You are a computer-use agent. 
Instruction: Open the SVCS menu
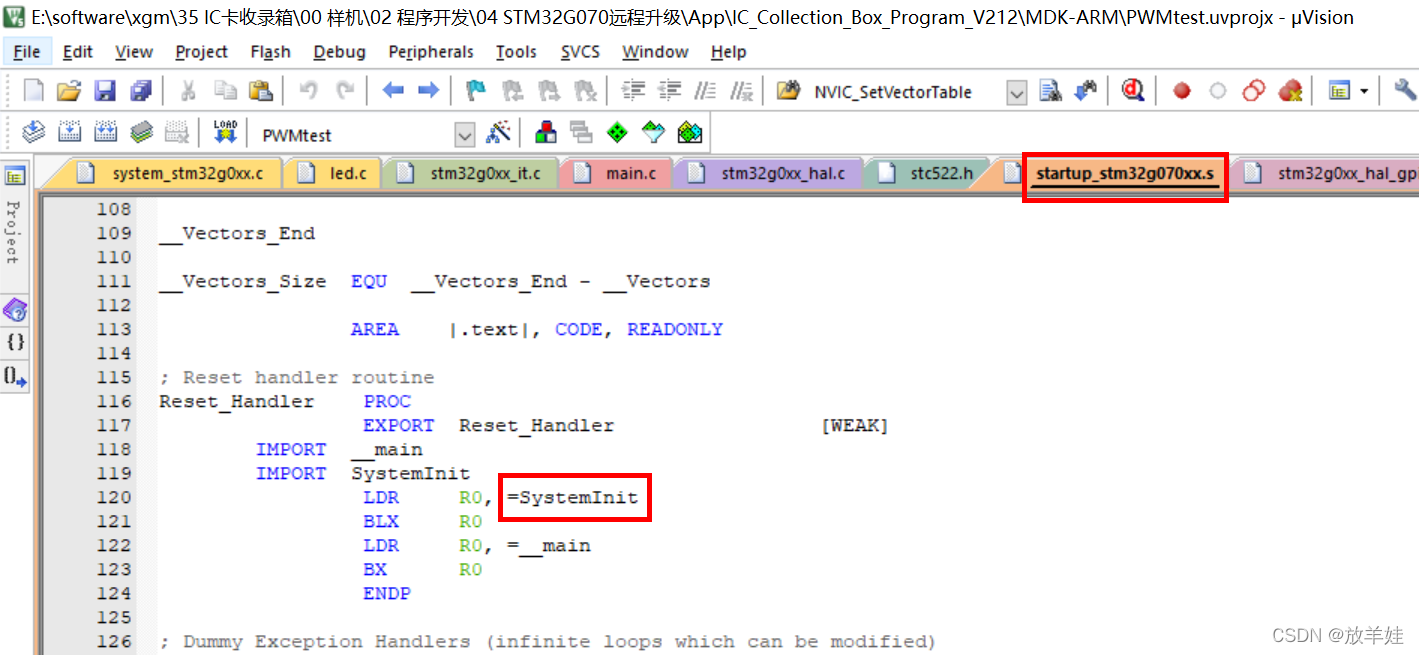pyautogui.click(x=580, y=52)
